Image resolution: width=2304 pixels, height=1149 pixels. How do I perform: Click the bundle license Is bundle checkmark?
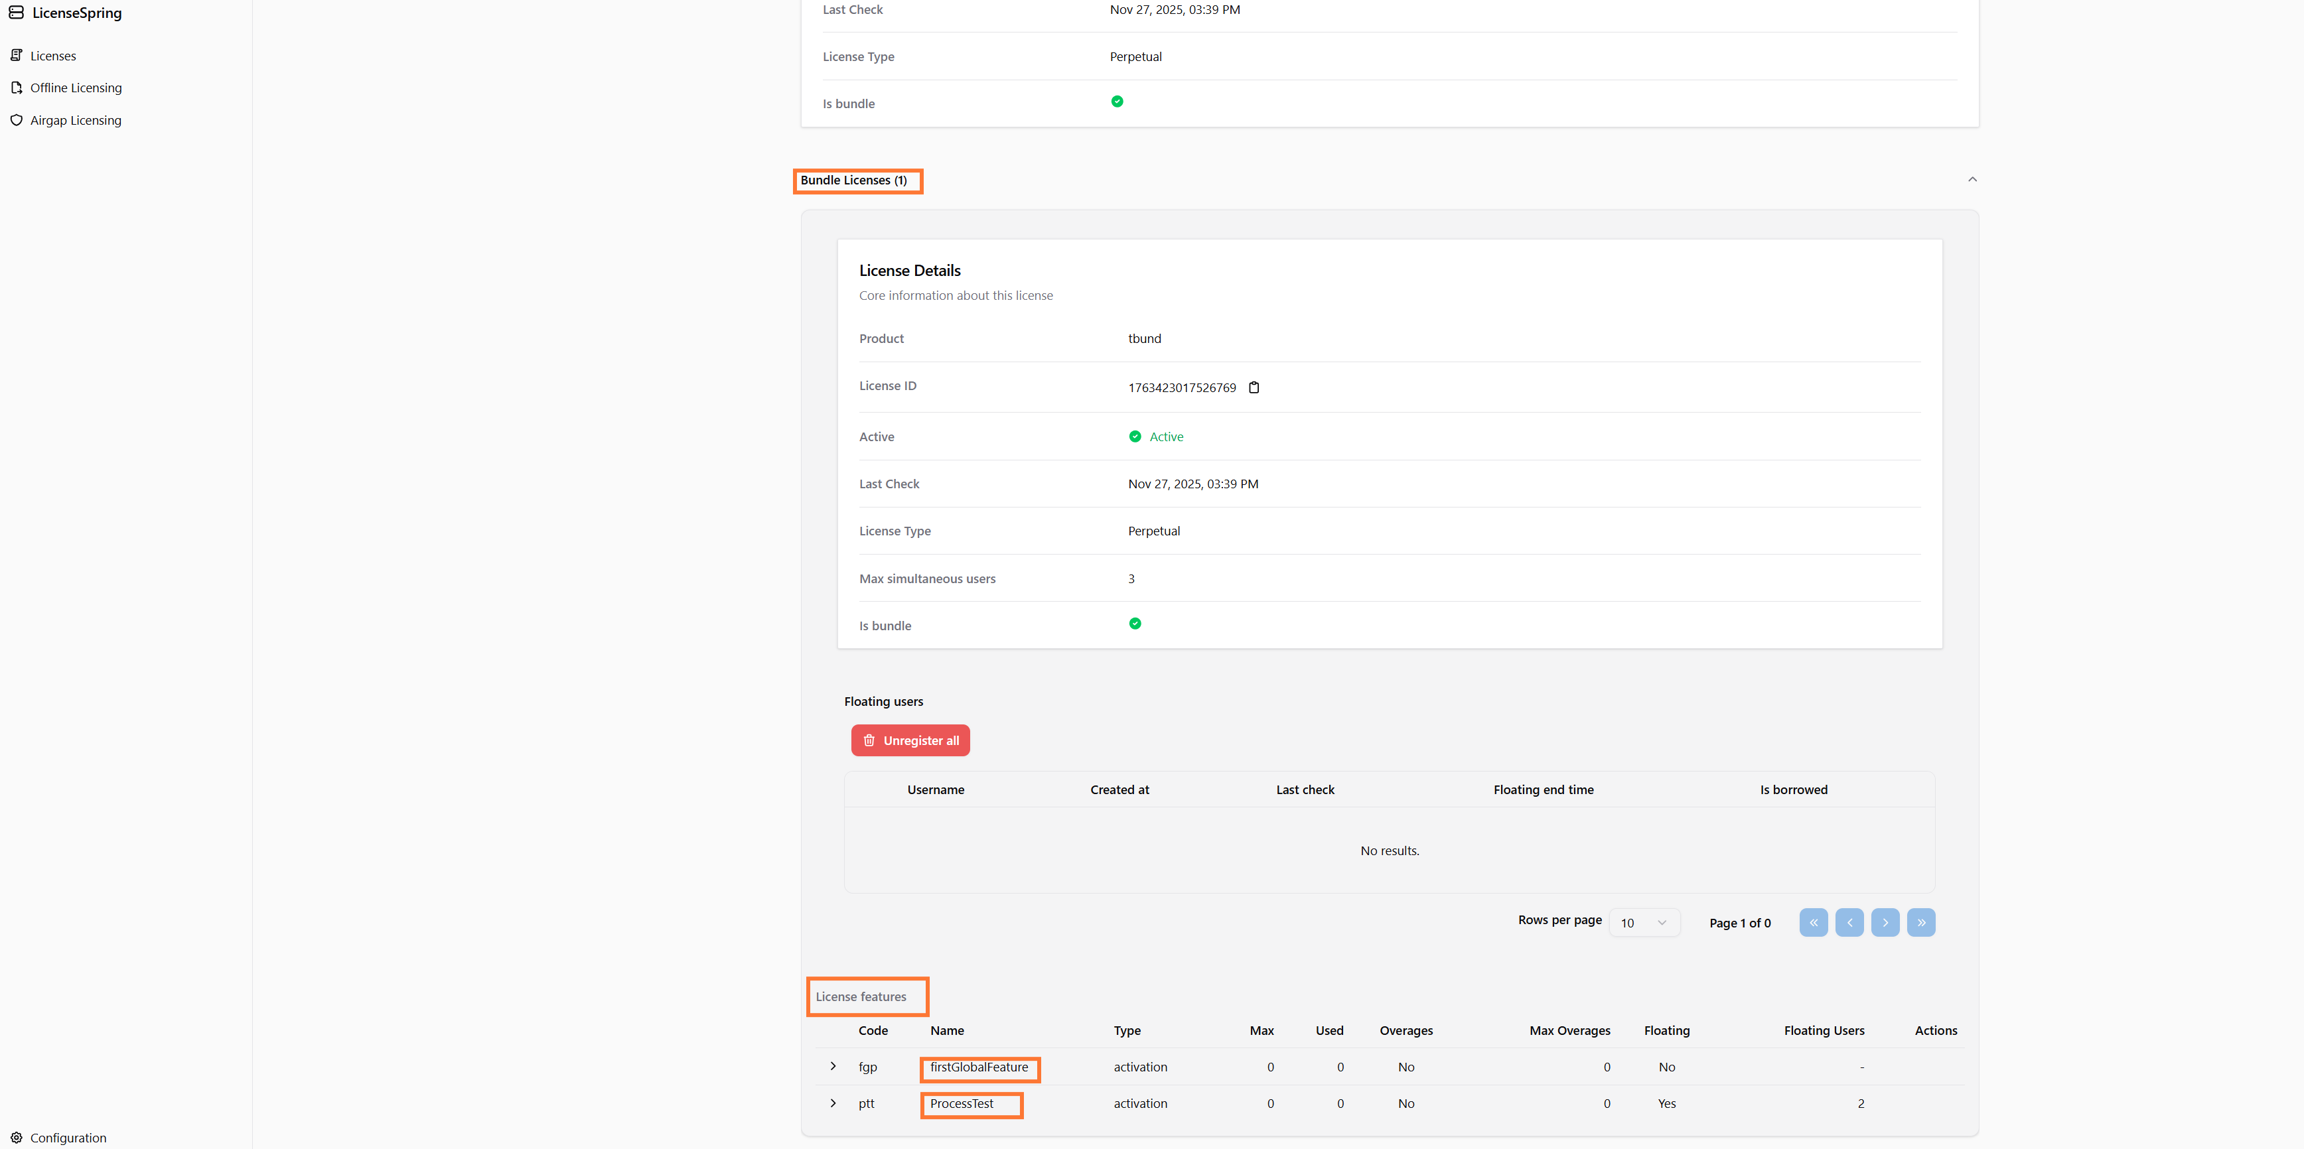click(x=1135, y=624)
